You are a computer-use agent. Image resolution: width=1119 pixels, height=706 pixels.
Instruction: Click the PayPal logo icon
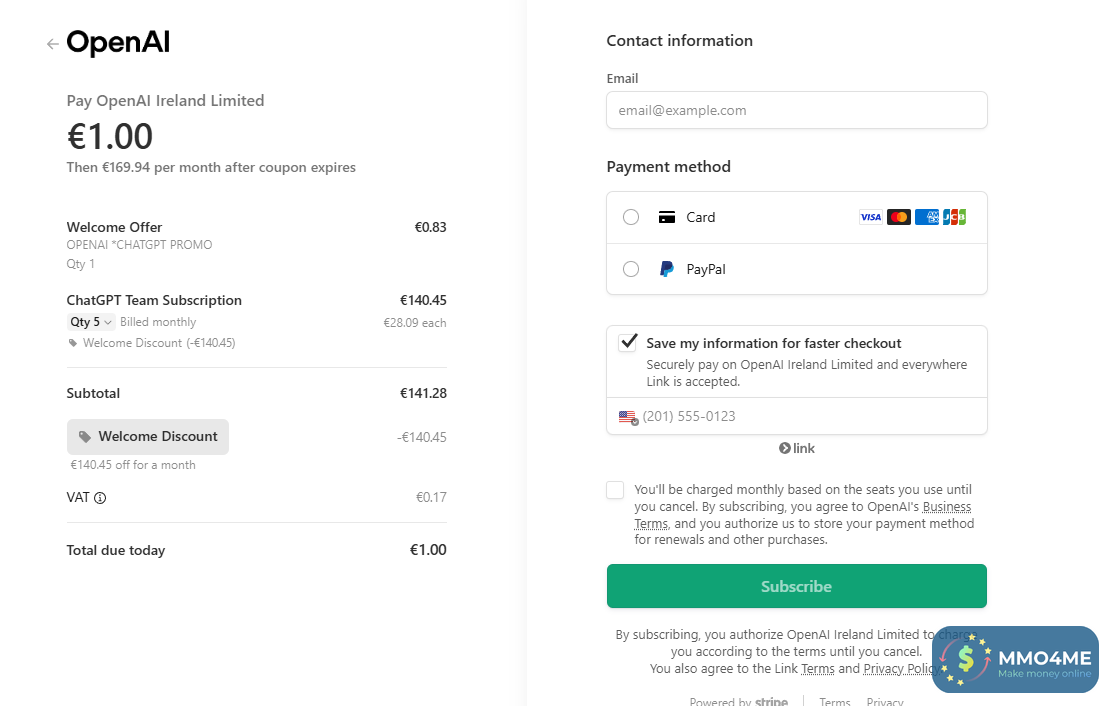(667, 269)
